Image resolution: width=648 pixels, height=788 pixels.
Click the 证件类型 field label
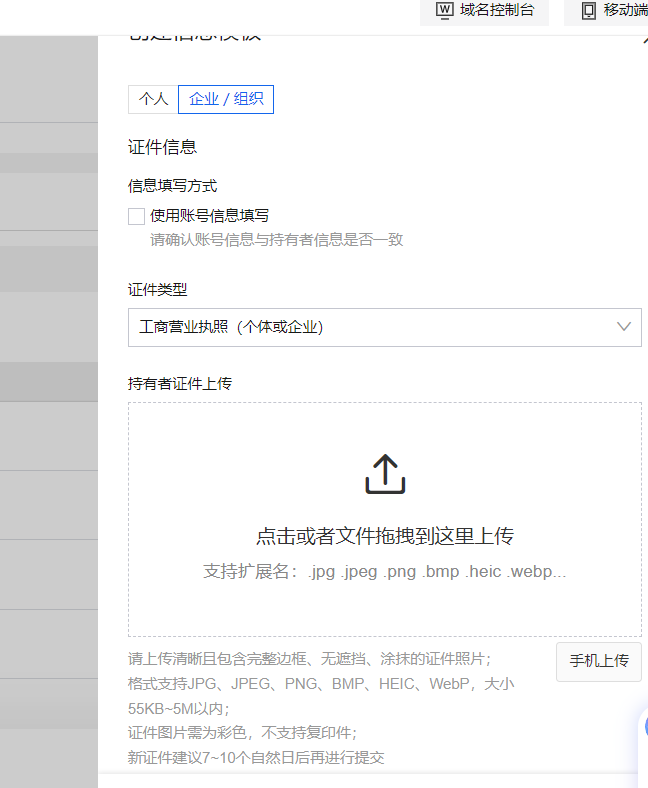pyautogui.click(x=157, y=290)
